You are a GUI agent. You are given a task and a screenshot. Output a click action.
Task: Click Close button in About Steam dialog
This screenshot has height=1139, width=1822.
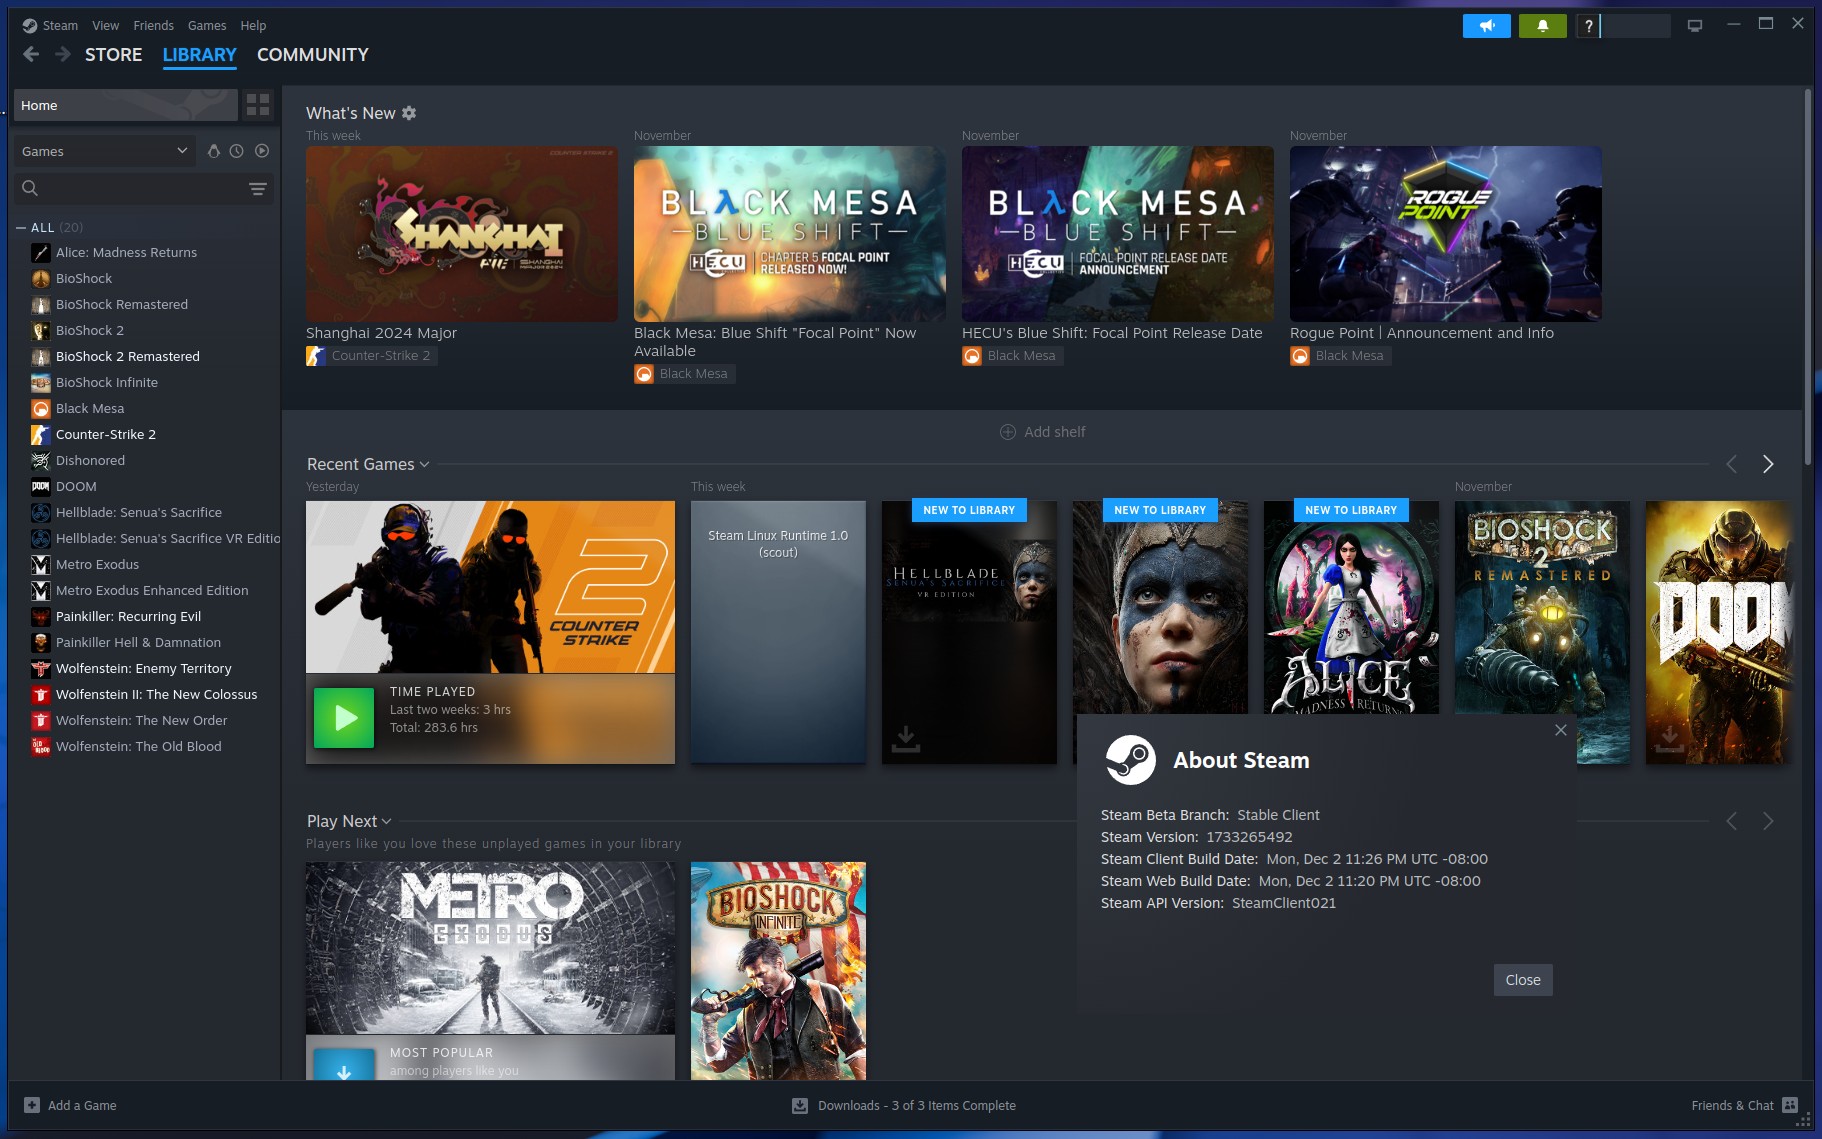1523,980
